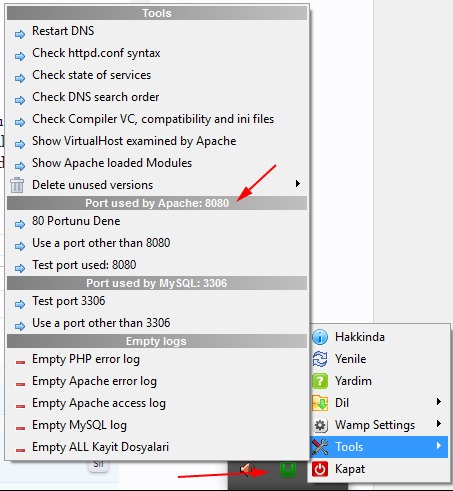Select the highlighted Tools entry

pyautogui.click(x=379, y=447)
